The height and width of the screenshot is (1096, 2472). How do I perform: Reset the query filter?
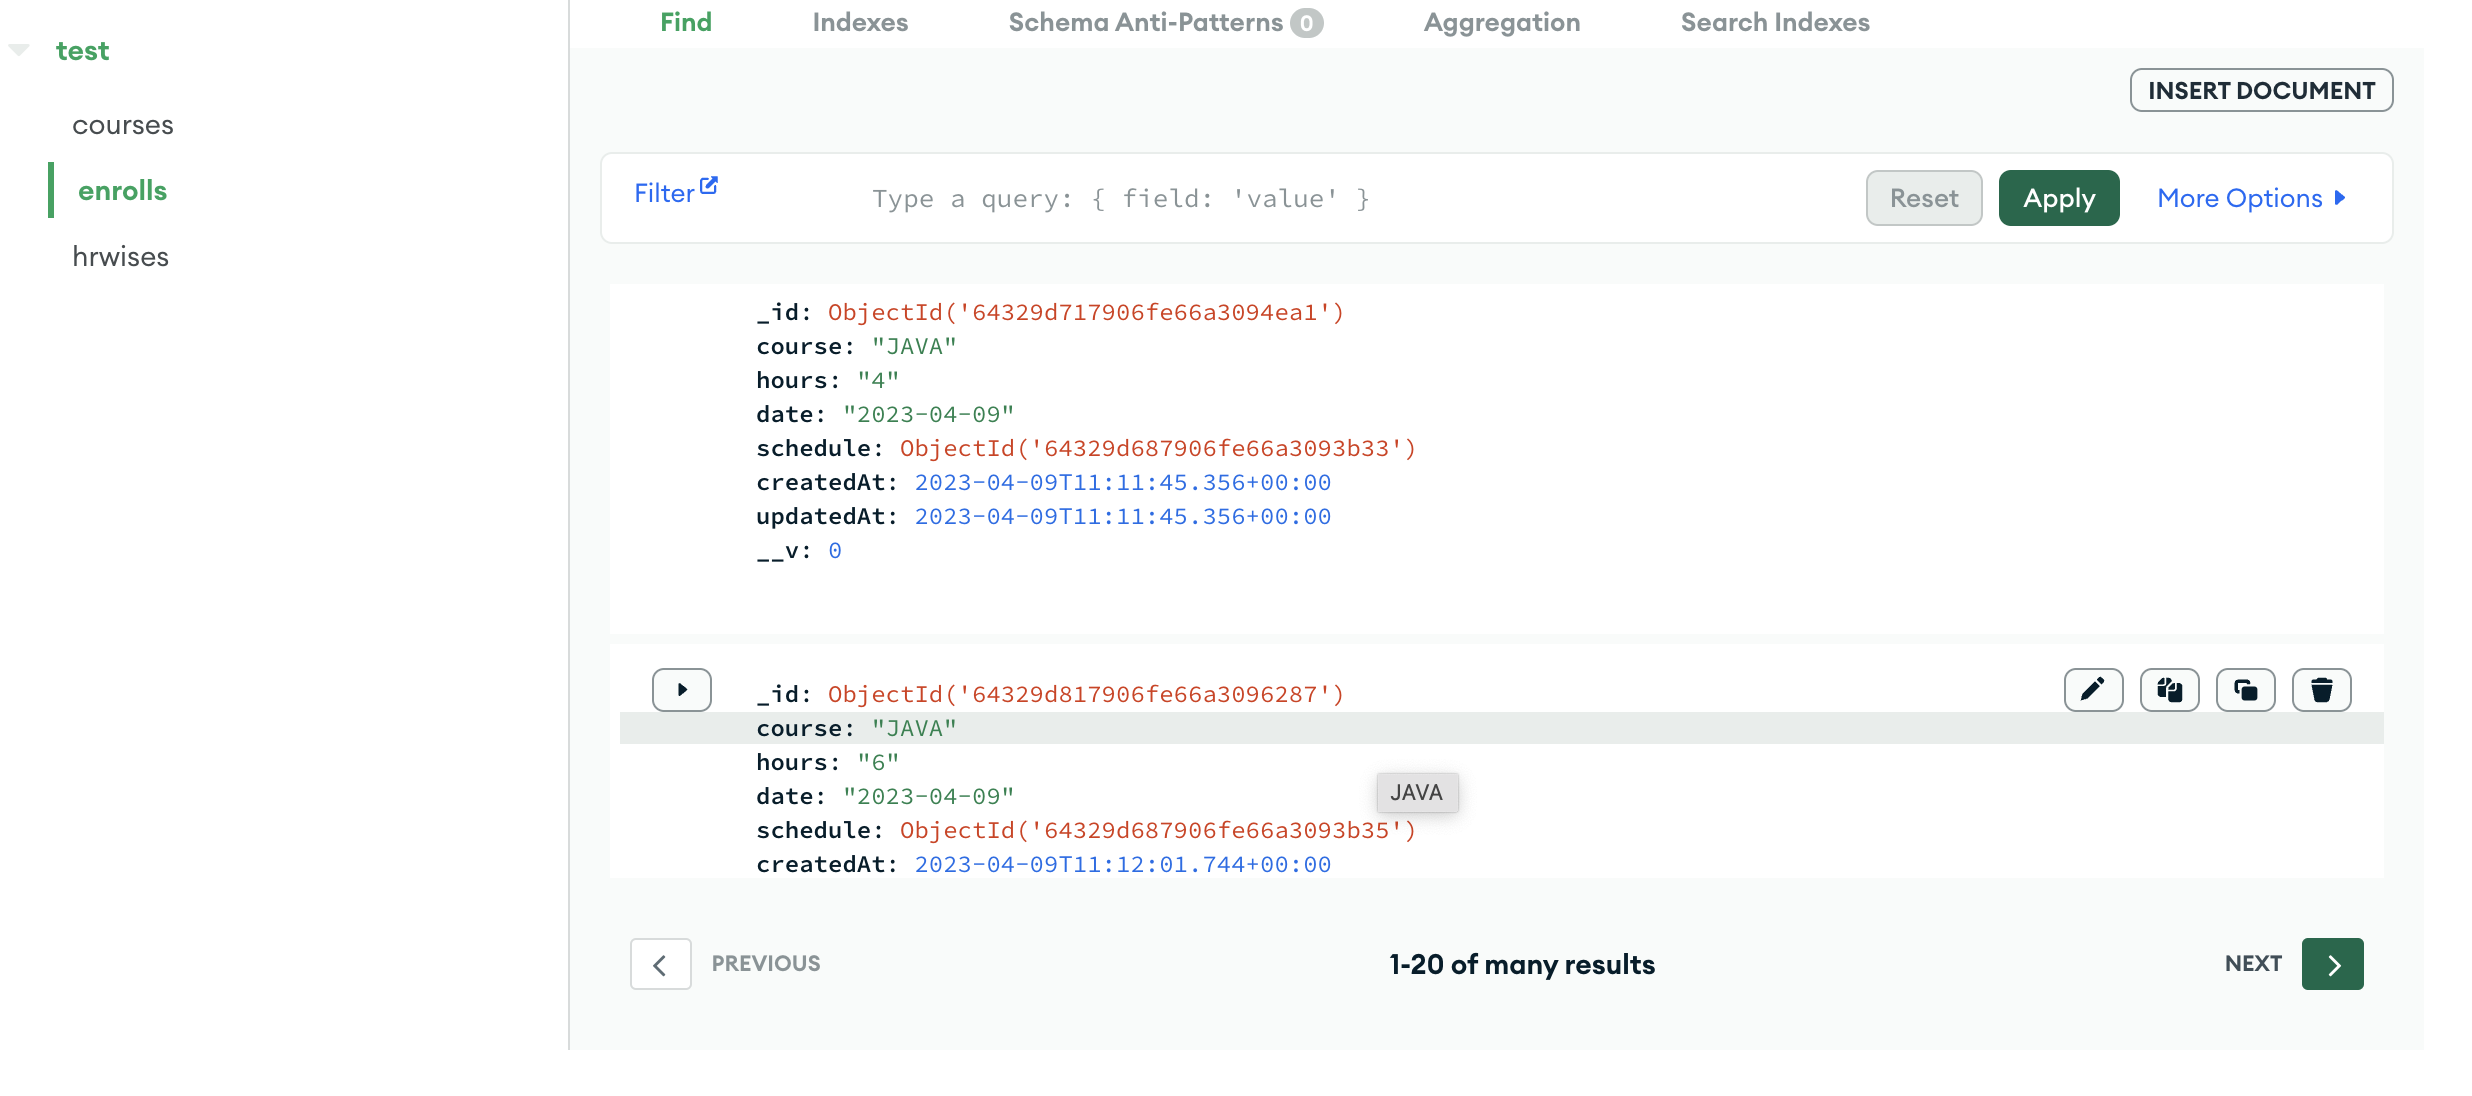coord(1923,197)
